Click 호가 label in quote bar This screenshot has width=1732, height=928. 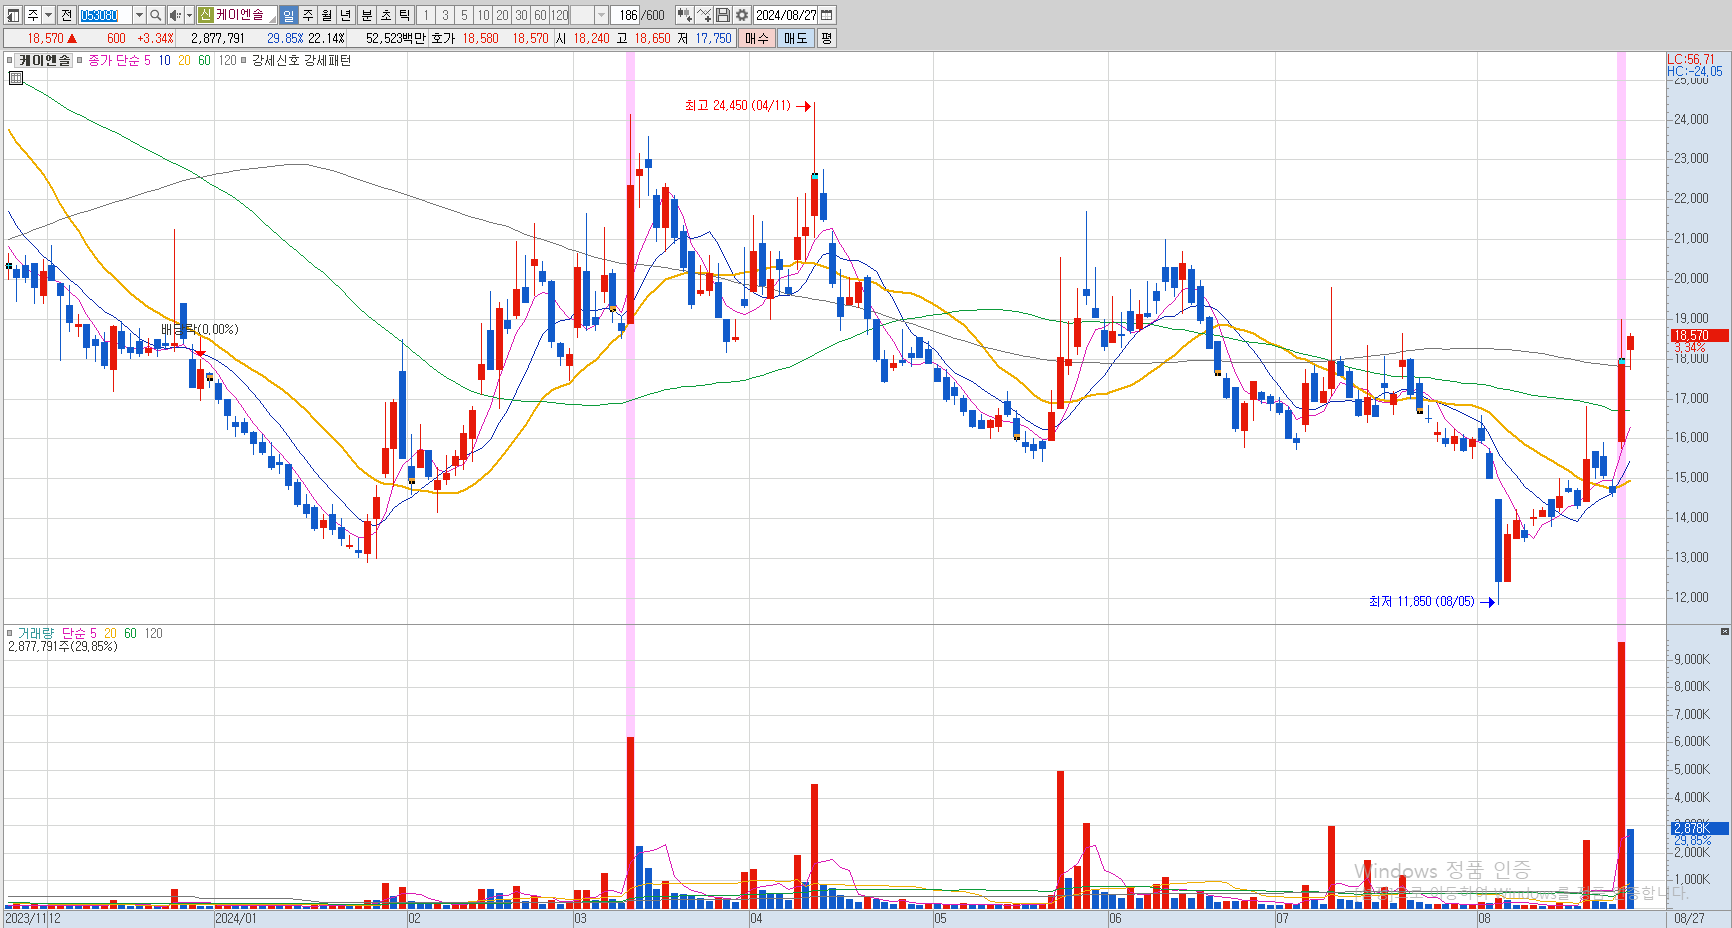pyautogui.click(x=443, y=38)
